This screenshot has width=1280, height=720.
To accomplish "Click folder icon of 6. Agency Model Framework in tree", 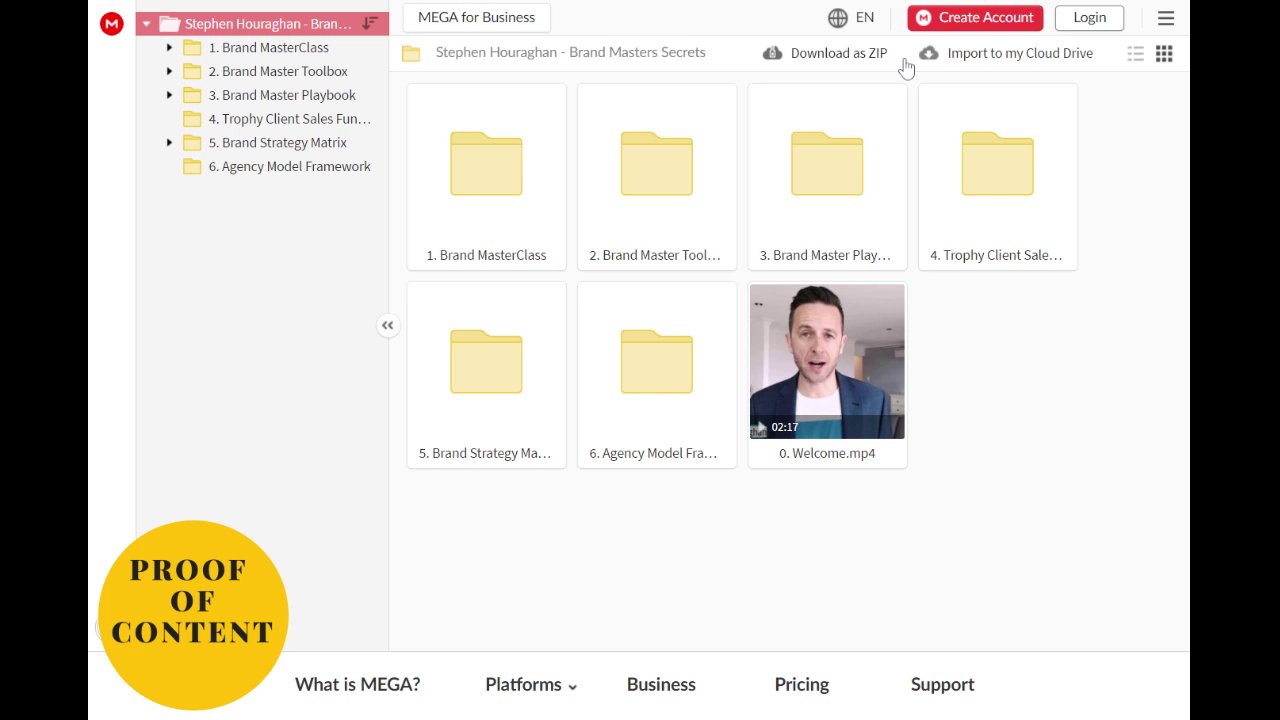I will [193, 167].
